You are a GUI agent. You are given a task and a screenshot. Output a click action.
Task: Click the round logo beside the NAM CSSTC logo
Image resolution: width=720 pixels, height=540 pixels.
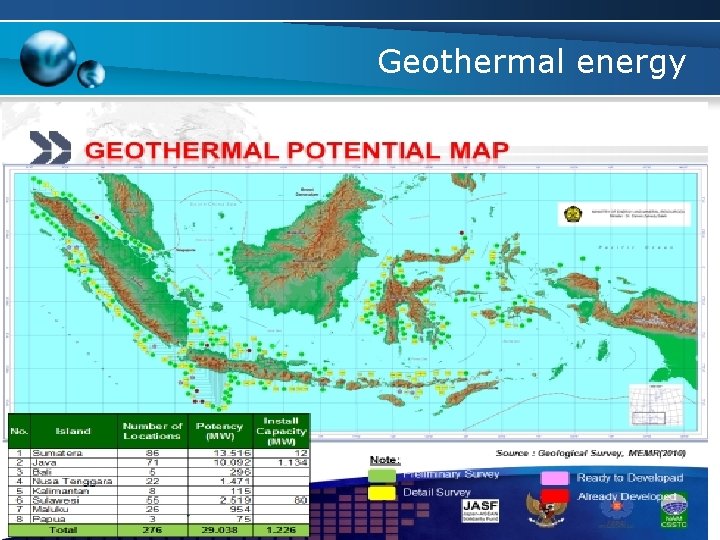coord(615,512)
